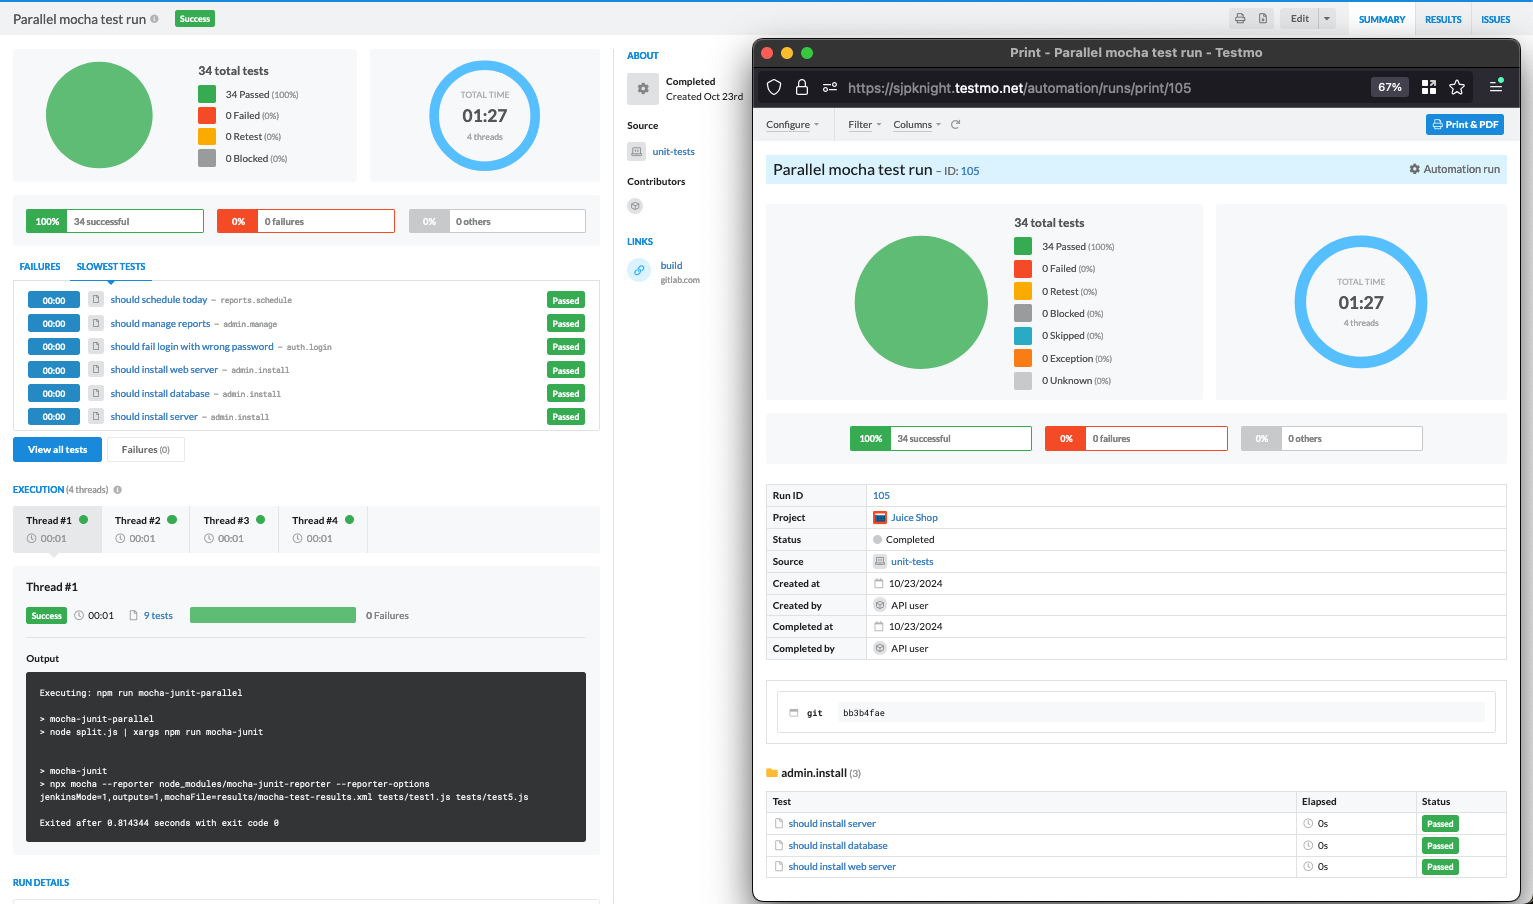
Task: Click the export file icon beside Edit
Action: (1263, 19)
